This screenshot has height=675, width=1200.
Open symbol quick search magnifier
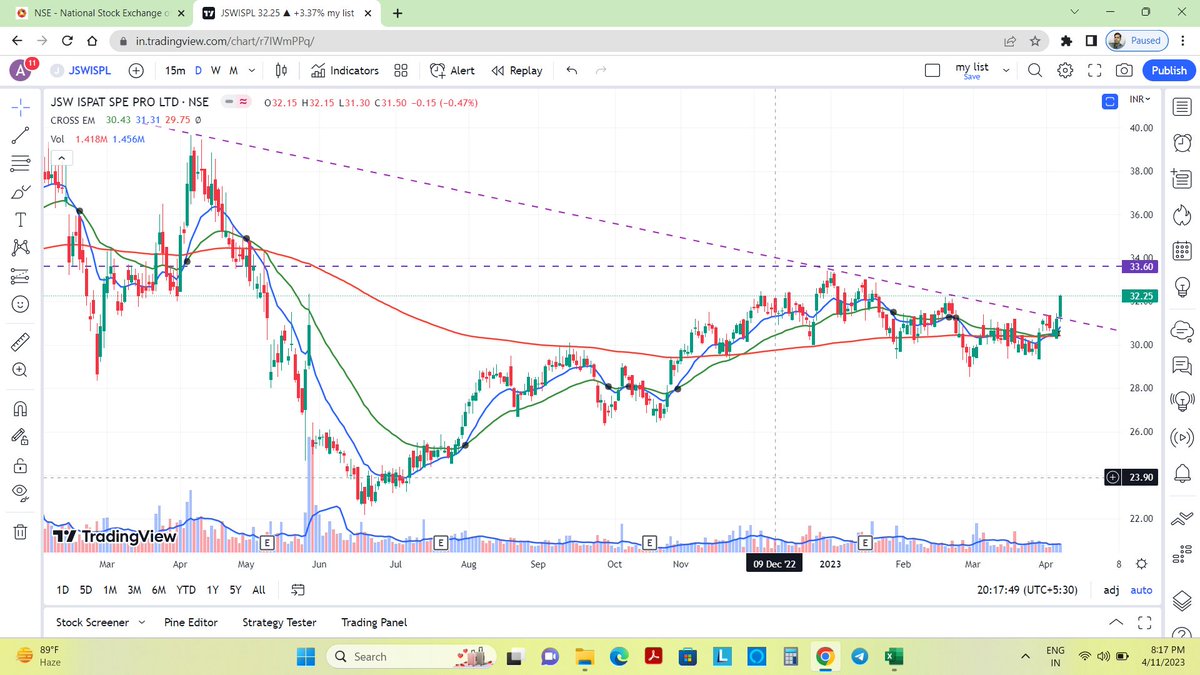[1035, 70]
